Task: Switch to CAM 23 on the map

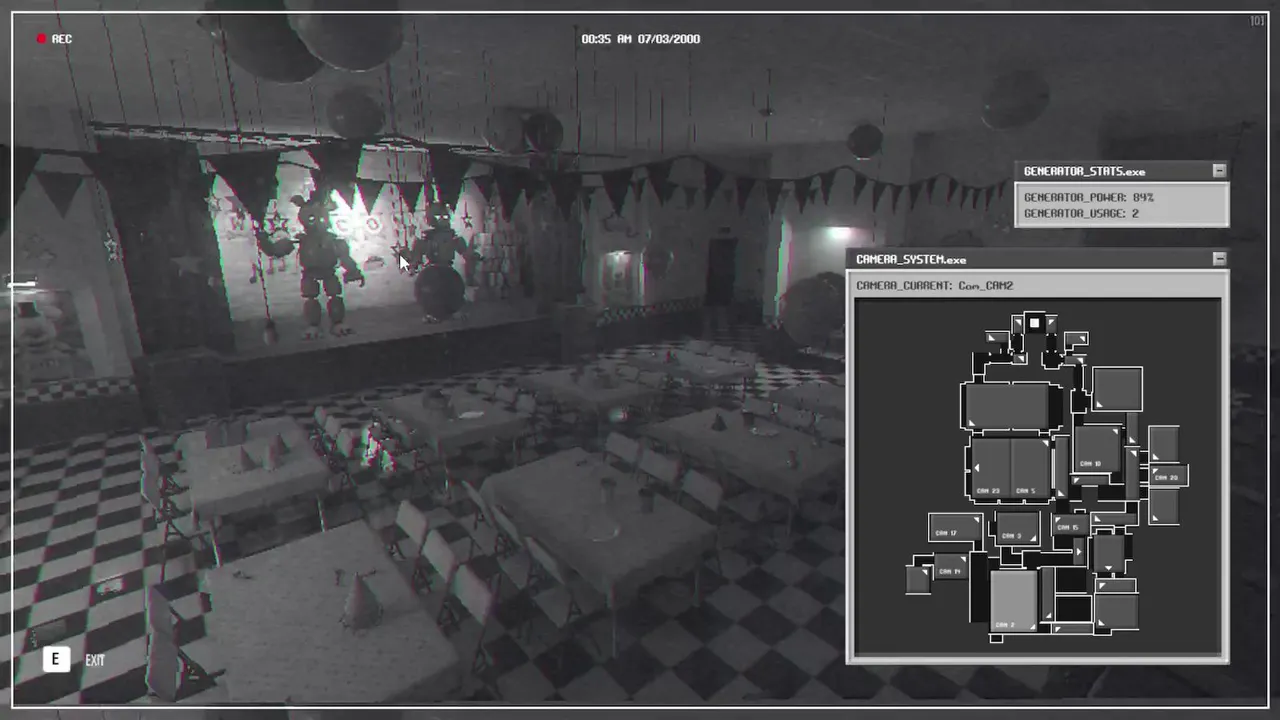Action: pyautogui.click(x=991, y=469)
